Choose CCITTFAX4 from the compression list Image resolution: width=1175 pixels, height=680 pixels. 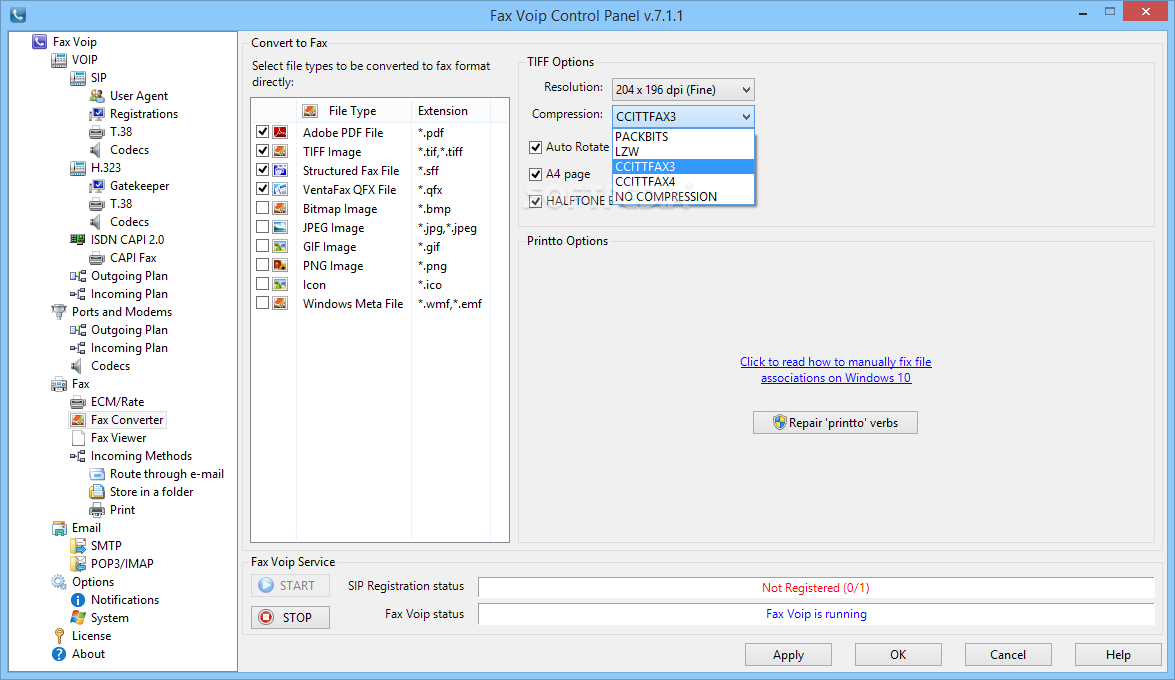(x=683, y=181)
